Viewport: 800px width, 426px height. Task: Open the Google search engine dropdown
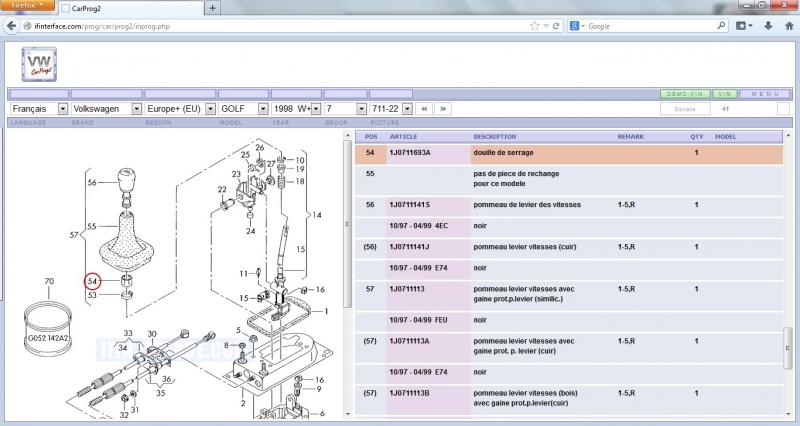tap(577, 26)
